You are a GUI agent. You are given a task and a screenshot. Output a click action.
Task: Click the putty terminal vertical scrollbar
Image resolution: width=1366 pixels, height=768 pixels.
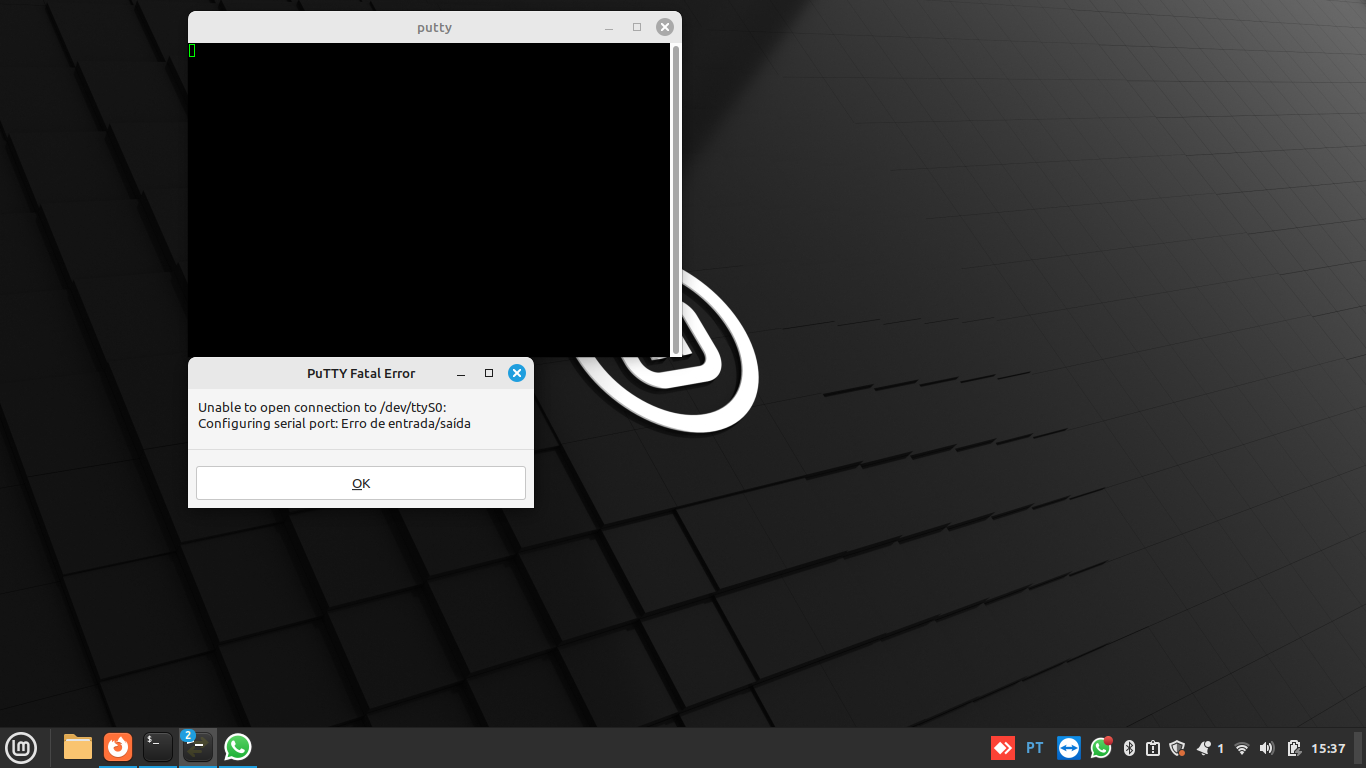pos(676,200)
